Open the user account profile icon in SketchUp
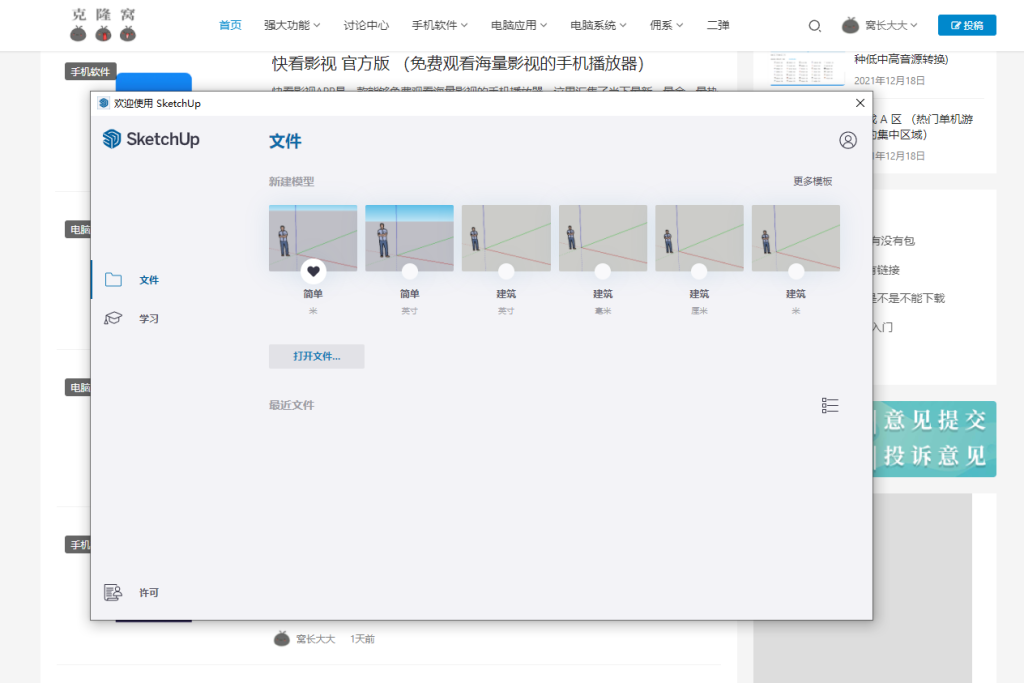This screenshot has height=683, width=1024. 848,140
